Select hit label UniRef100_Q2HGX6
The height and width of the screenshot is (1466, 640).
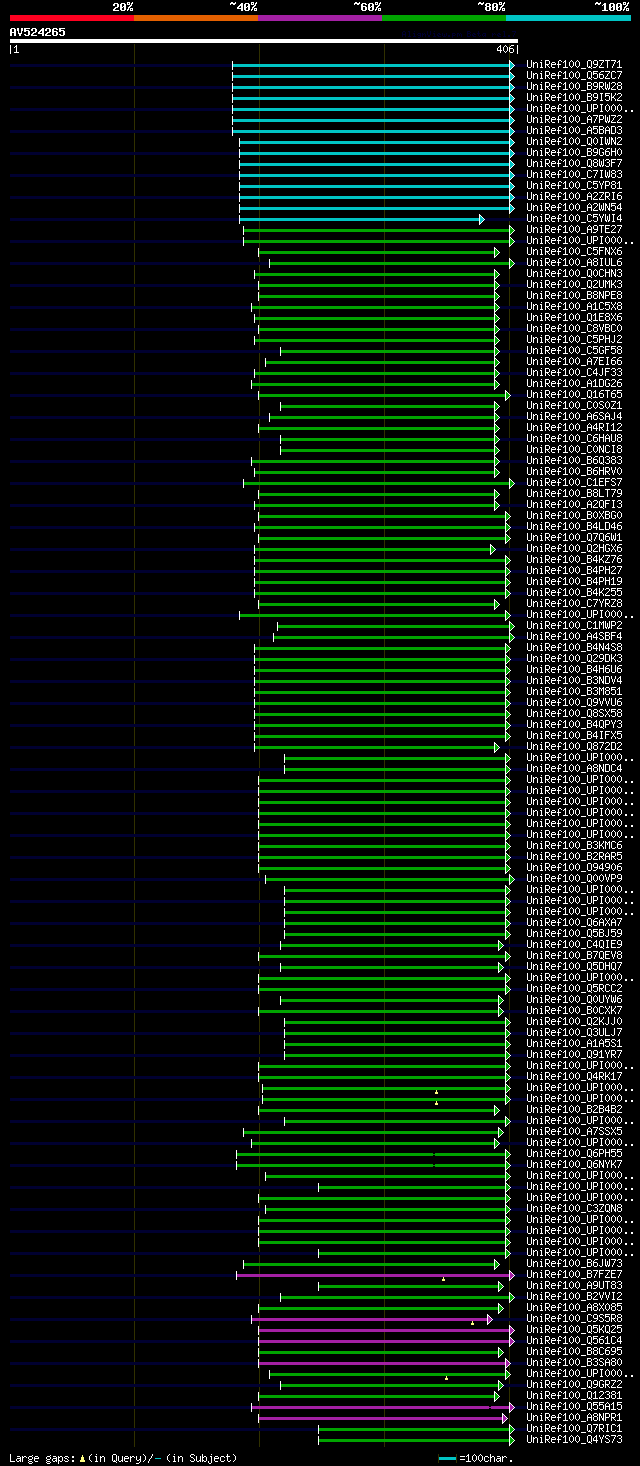(x=574, y=549)
